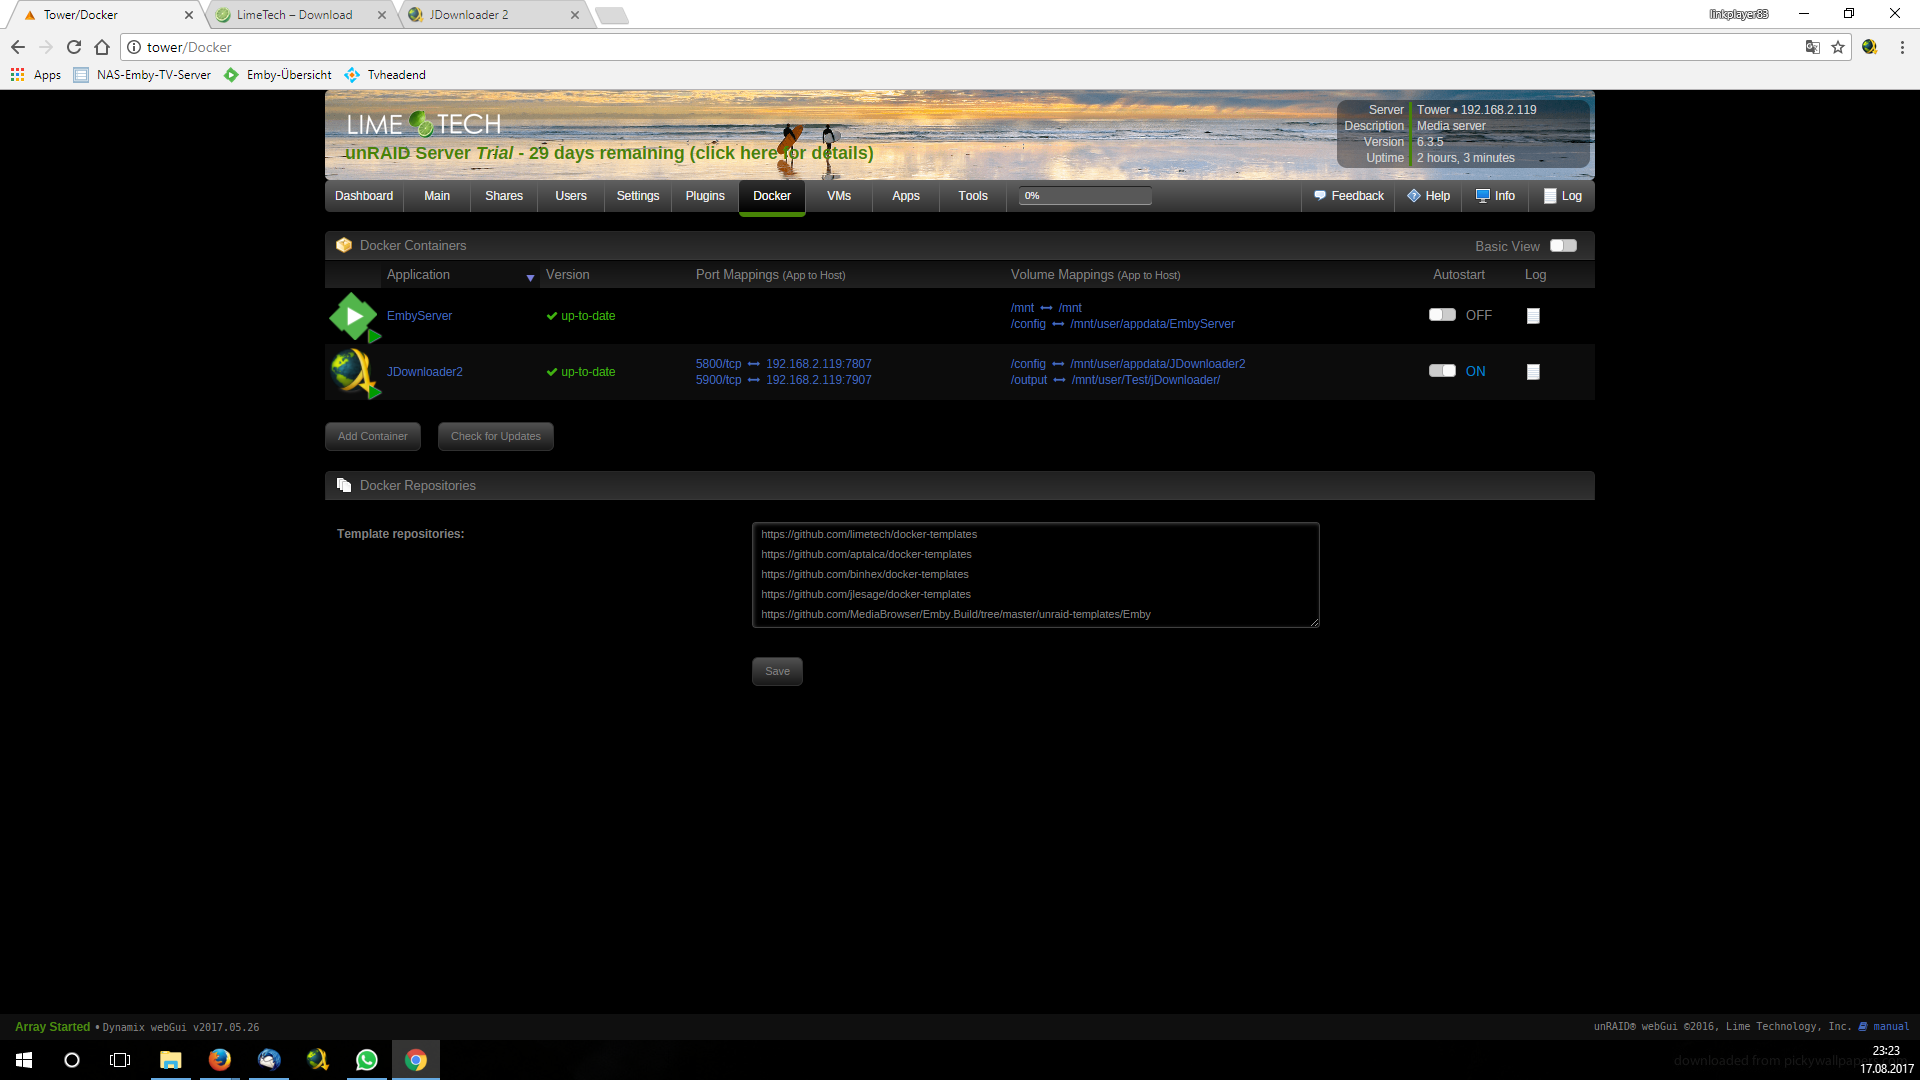
Task: Click the browser home icon
Action: (102, 47)
